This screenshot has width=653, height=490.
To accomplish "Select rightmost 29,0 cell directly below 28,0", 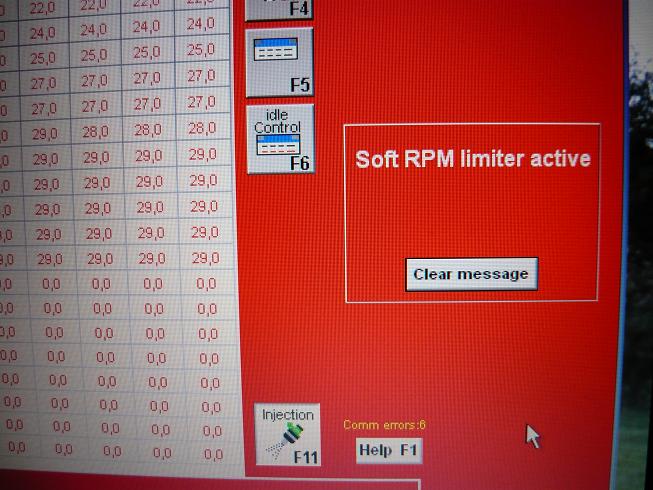I will pyautogui.click(x=202, y=154).
